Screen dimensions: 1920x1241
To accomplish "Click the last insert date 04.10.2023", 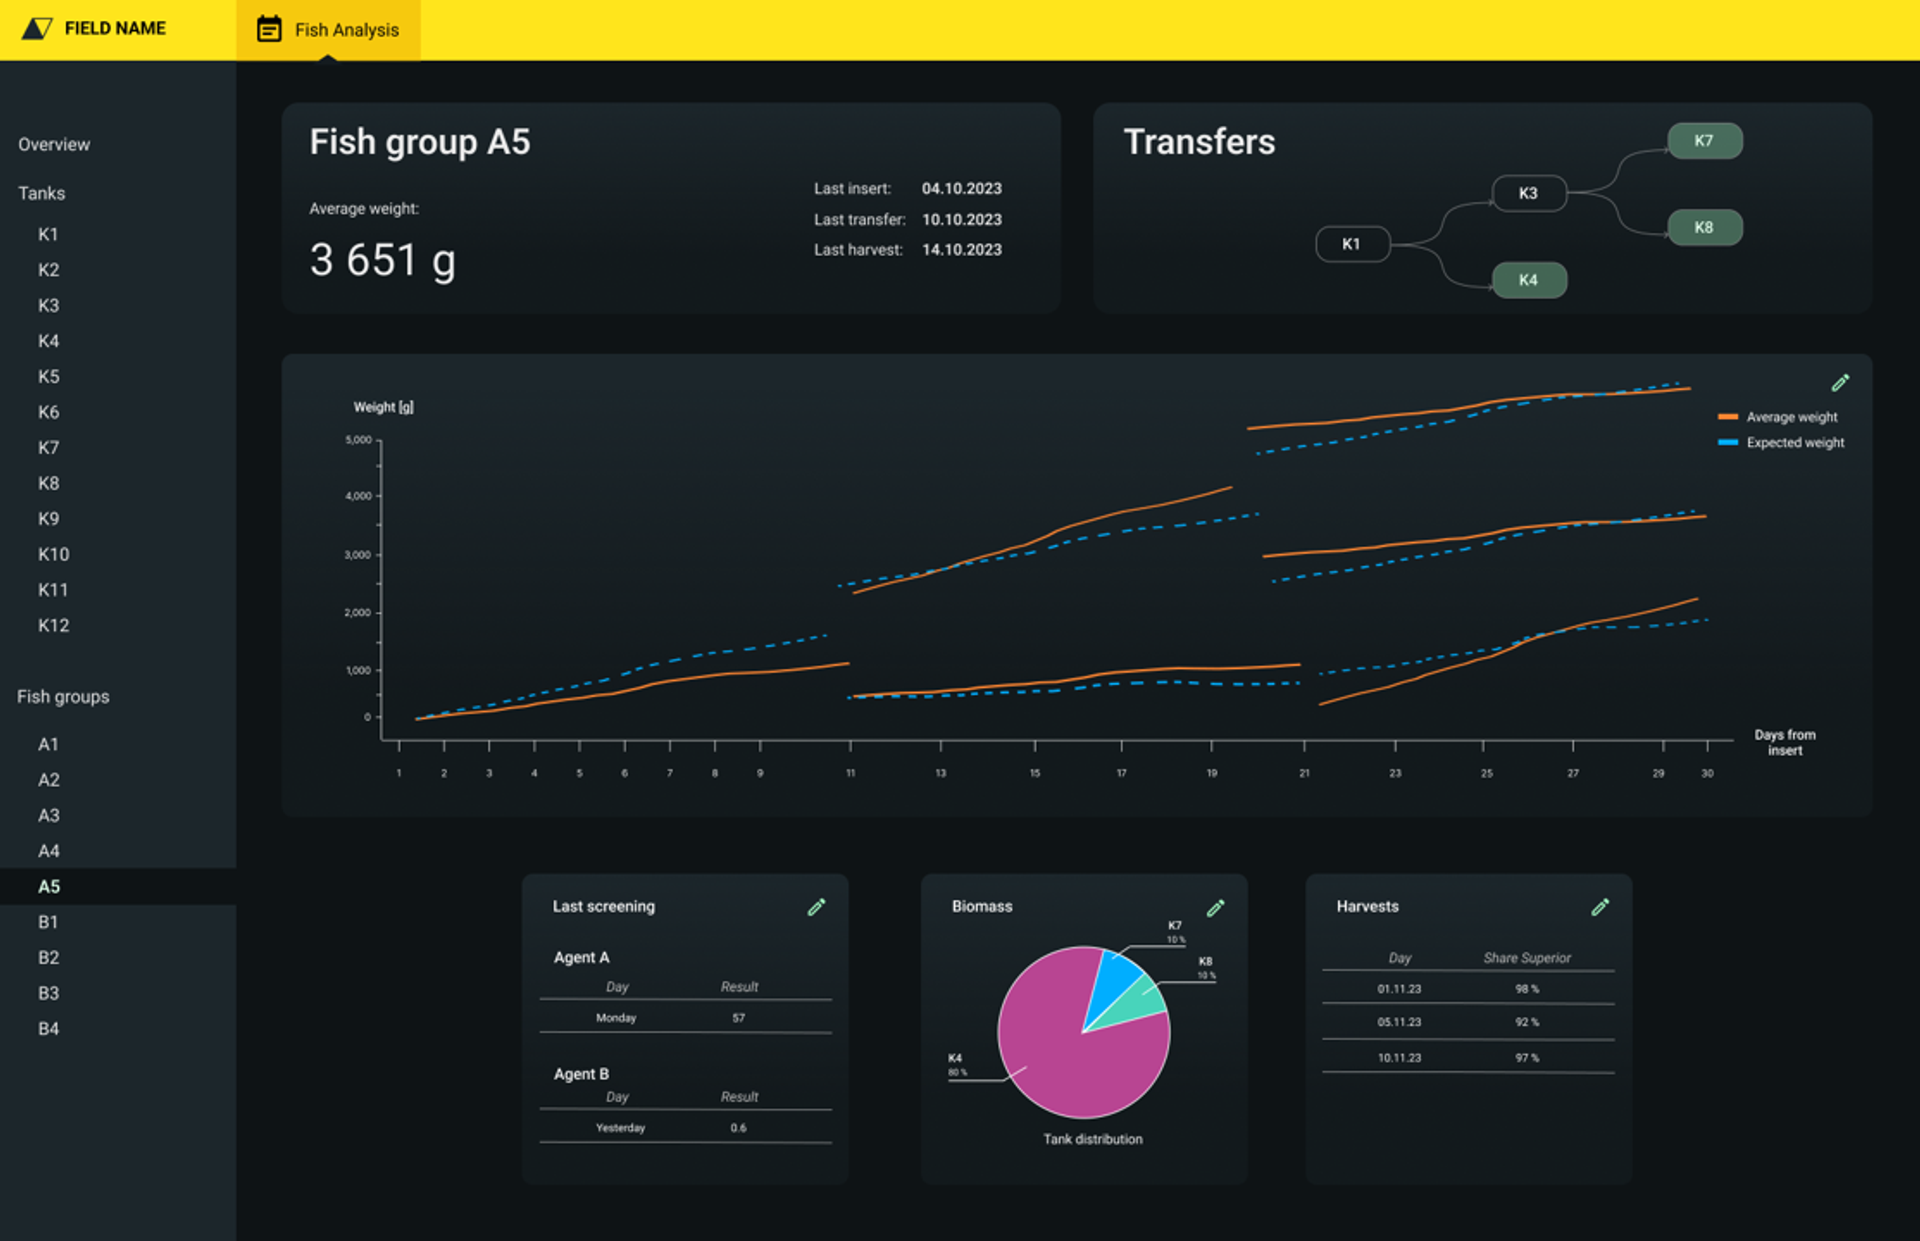I will 962,188.
